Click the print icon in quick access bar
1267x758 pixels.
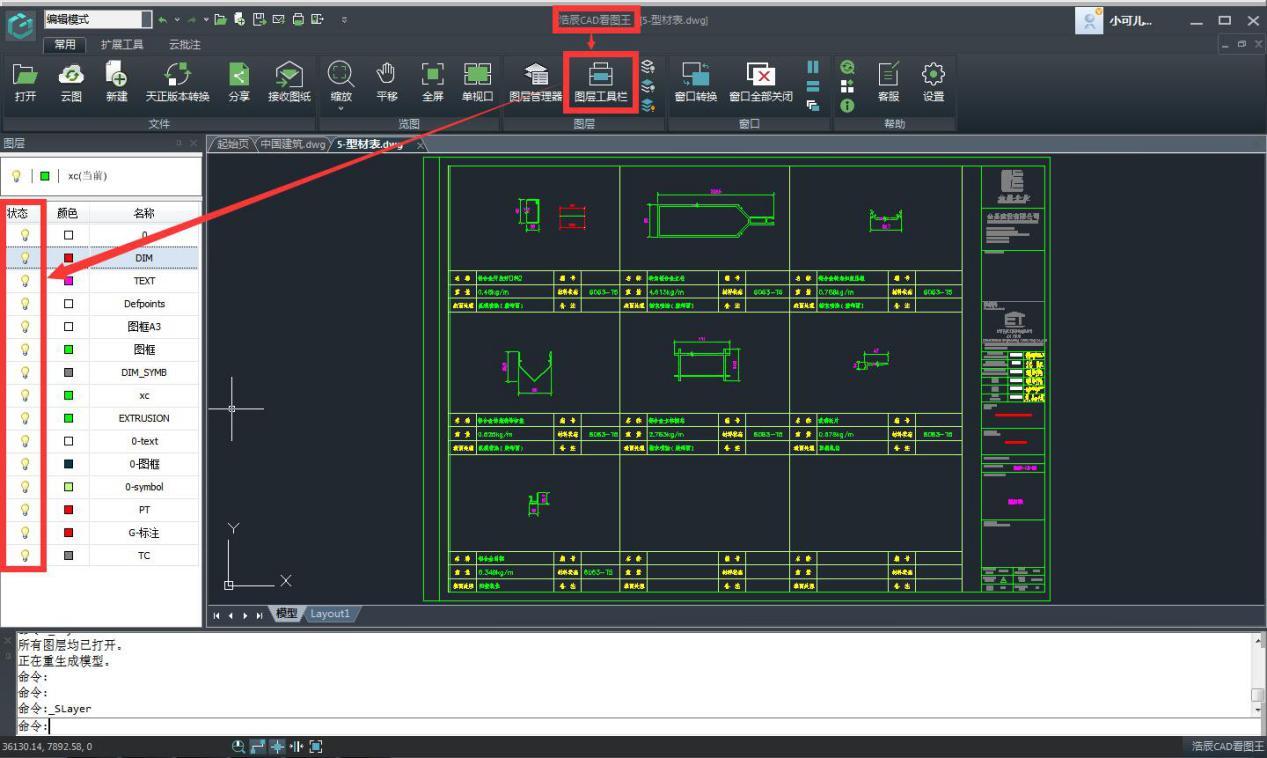[298, 19]
